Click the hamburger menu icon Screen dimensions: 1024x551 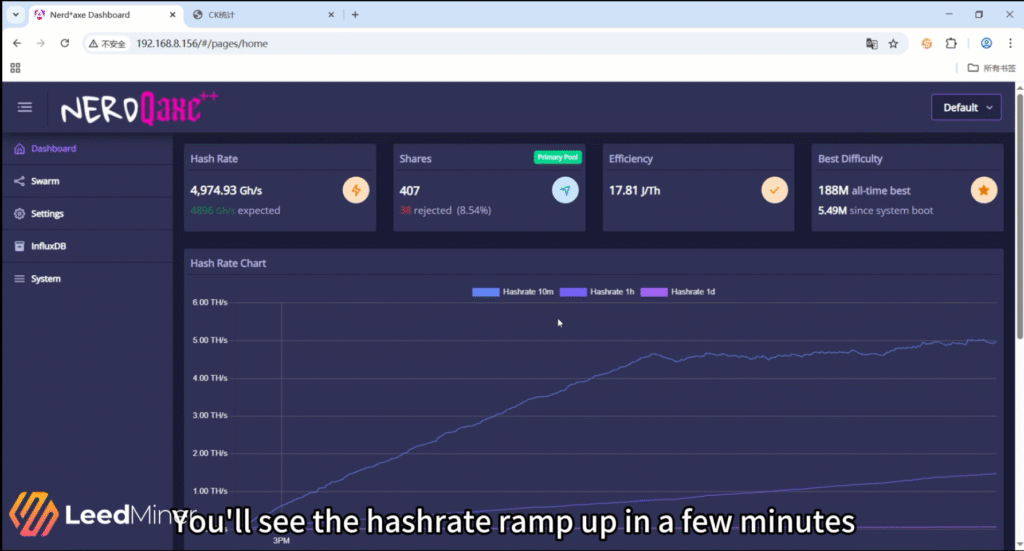[x=25, y=108]
